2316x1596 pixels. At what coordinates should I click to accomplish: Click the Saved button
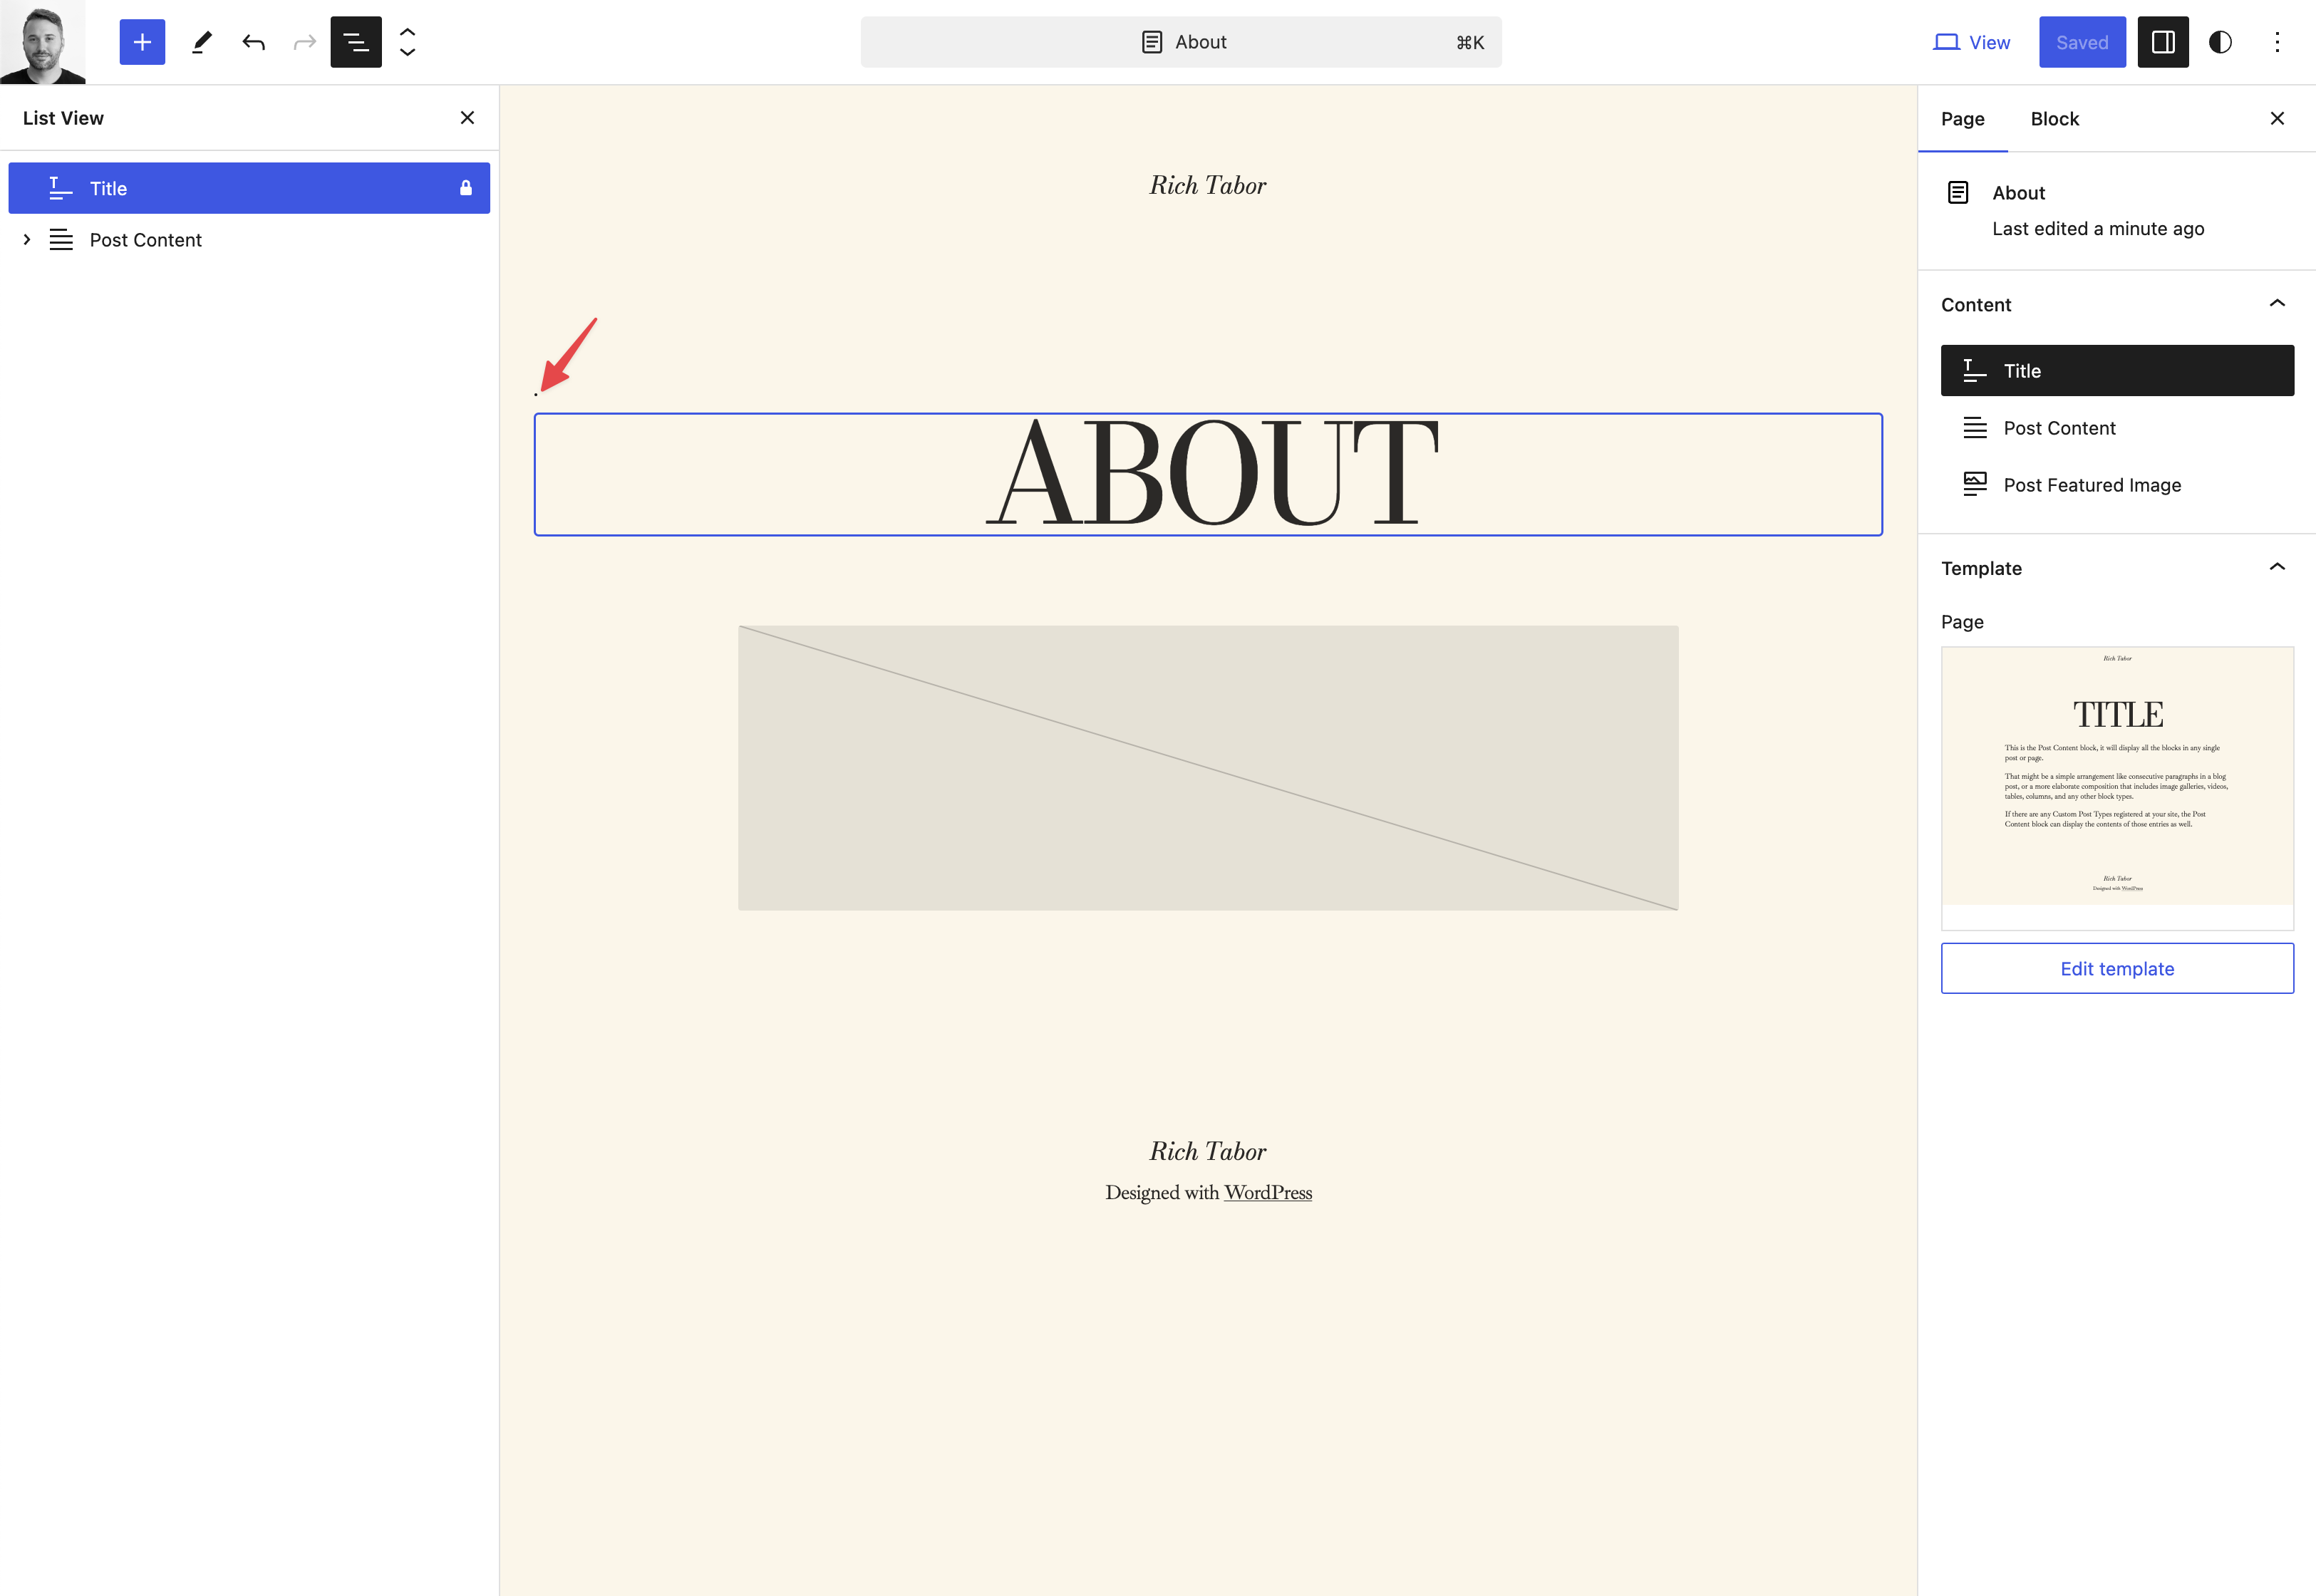[2082, 42]
